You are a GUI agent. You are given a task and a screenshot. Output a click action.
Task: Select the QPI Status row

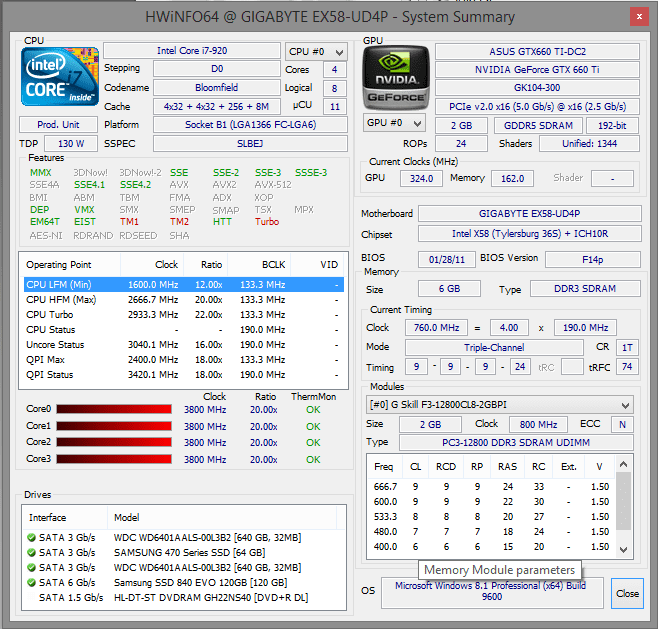click(x=183, y=375)
